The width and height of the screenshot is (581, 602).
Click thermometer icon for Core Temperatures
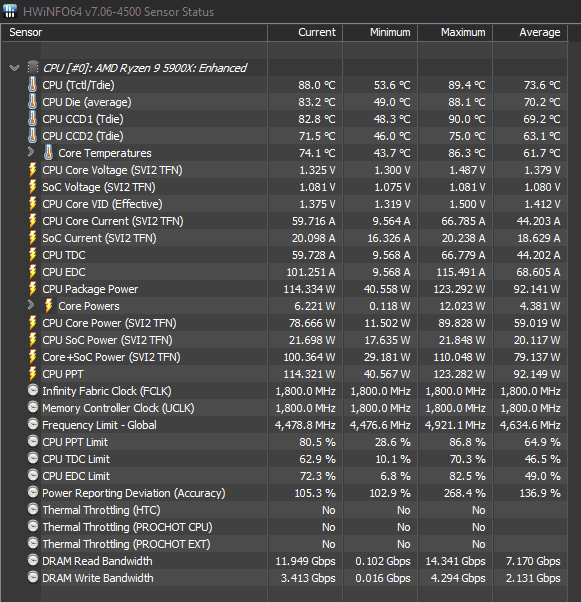tap(48, 152)
